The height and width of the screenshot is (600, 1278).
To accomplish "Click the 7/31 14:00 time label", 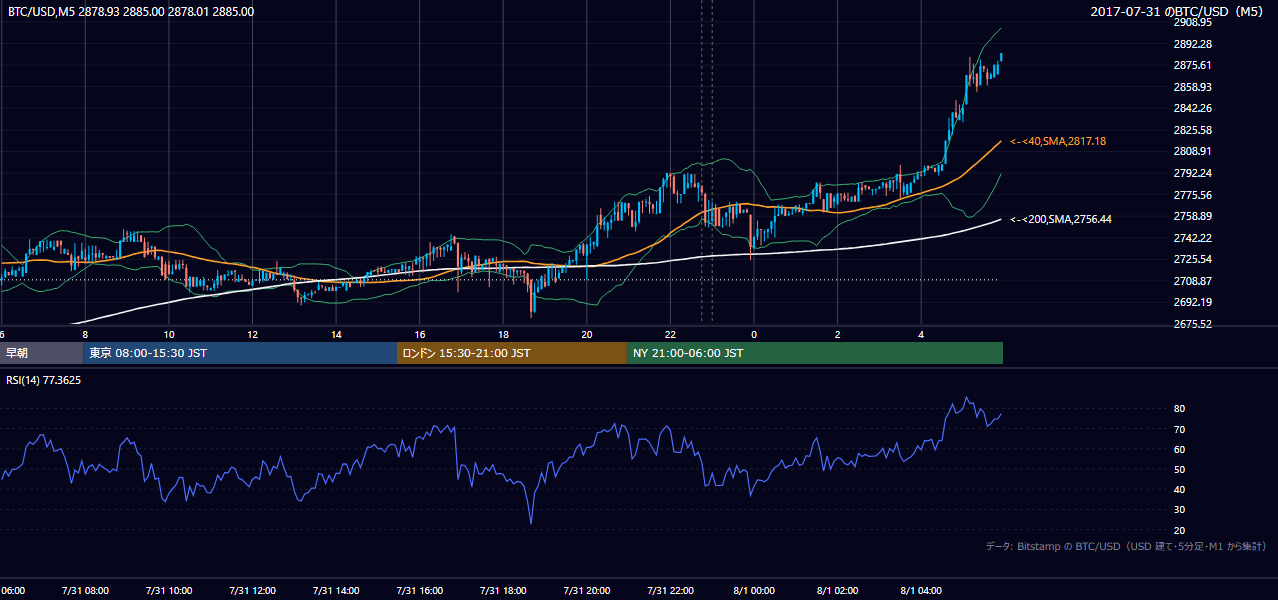I will [336, 591].
